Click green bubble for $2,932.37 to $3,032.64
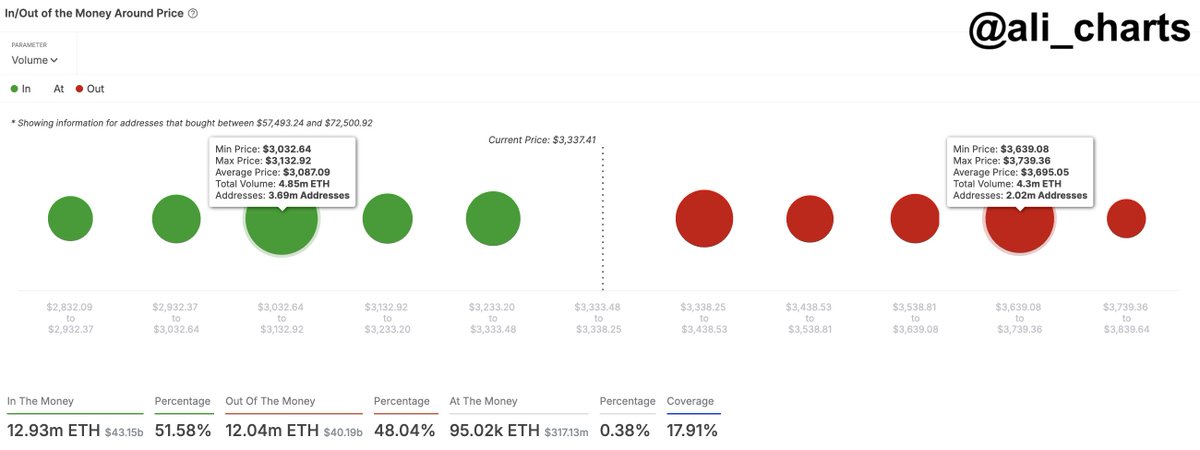The width and height of the screenshot is (1200, 450). coord(177,219)
